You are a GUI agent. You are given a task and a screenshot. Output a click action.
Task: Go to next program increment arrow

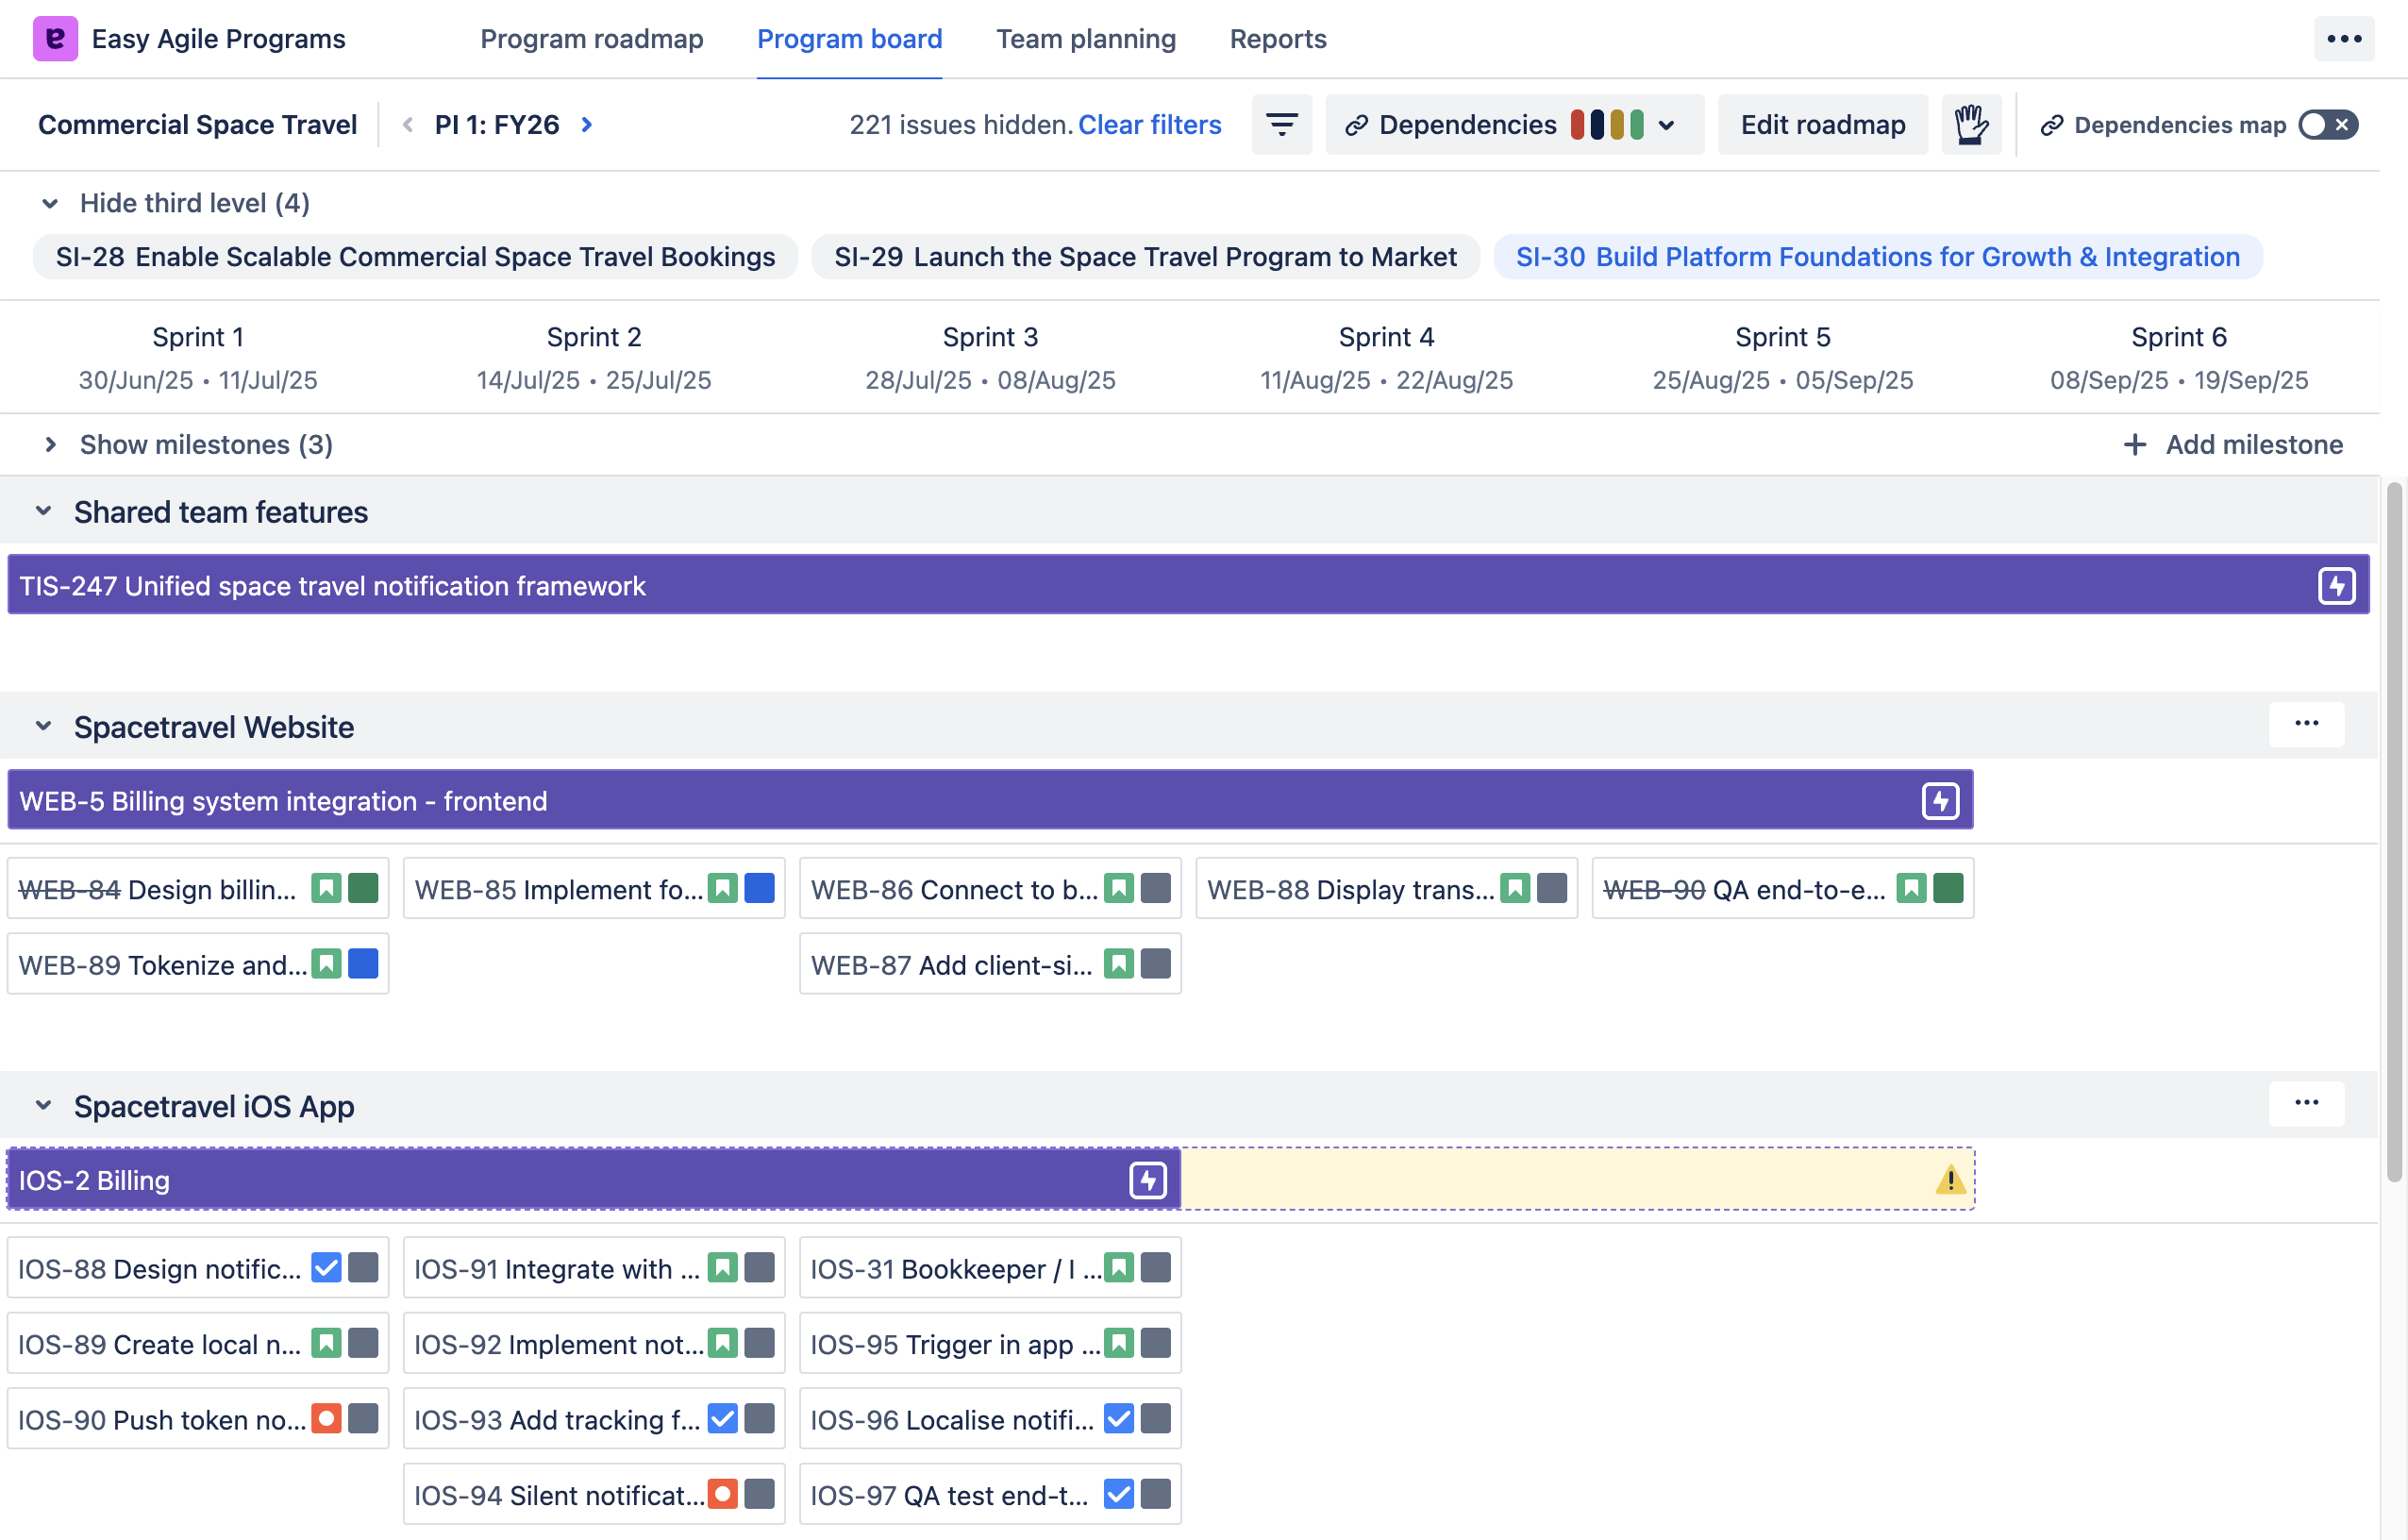(587, 125)
